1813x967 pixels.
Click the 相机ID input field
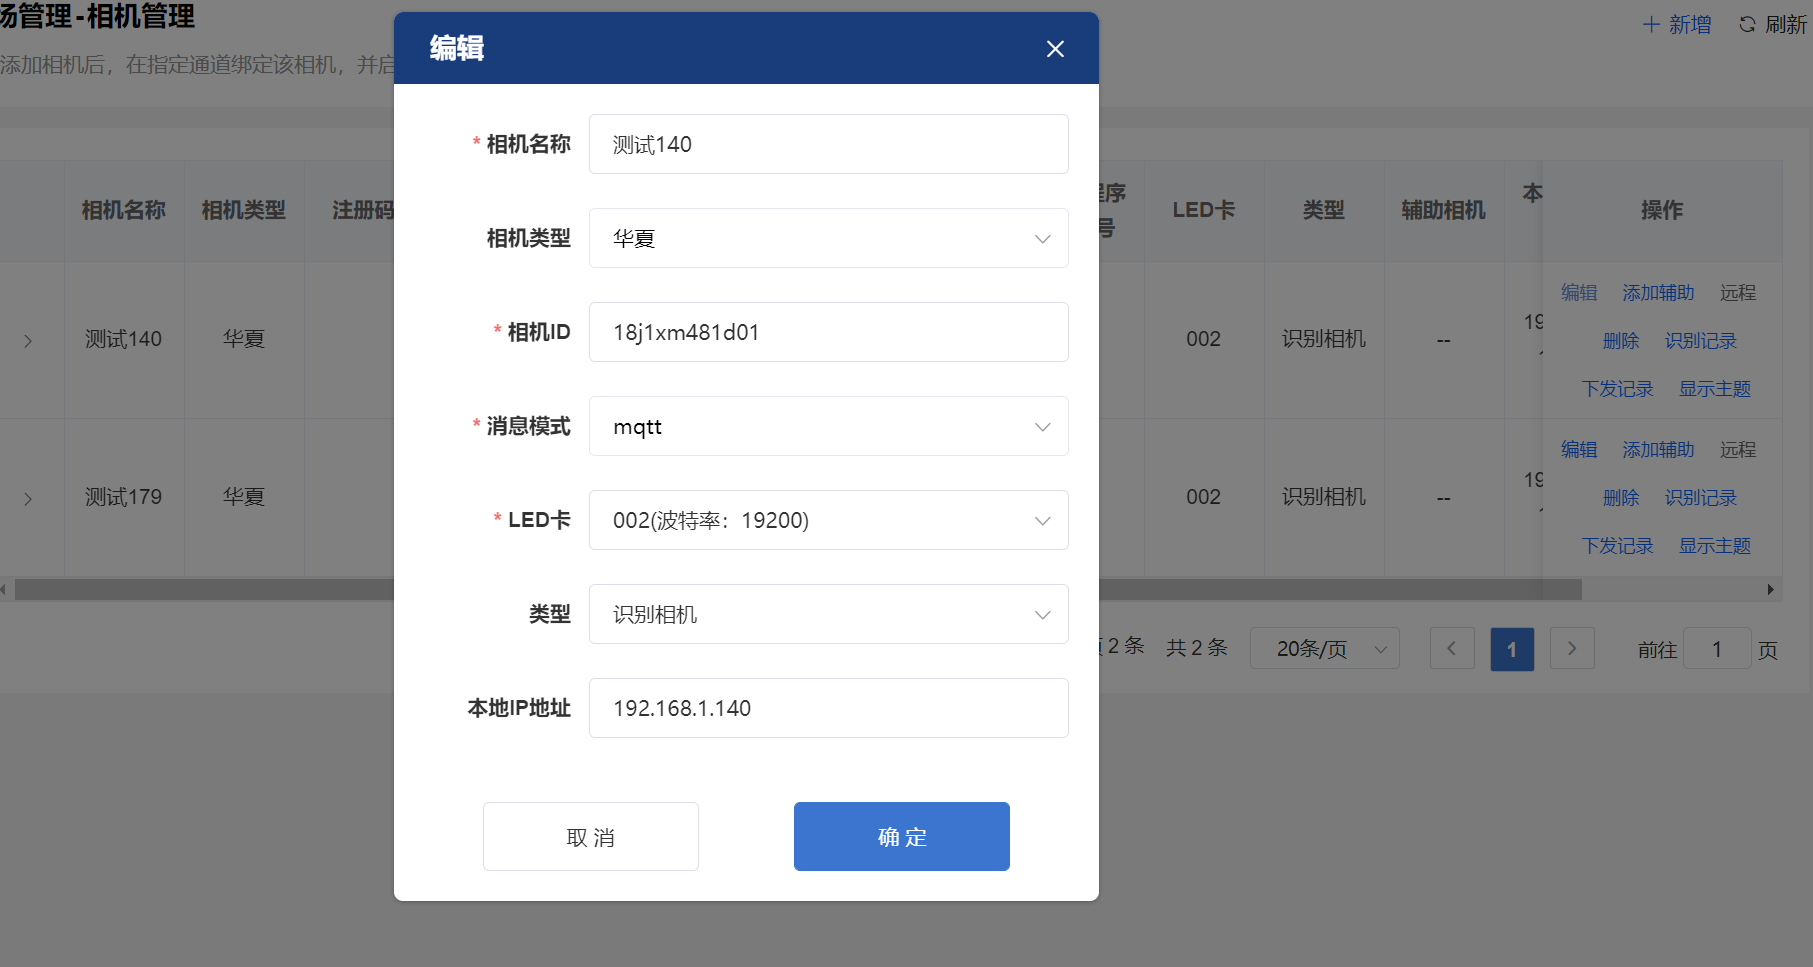click(828, 332)
